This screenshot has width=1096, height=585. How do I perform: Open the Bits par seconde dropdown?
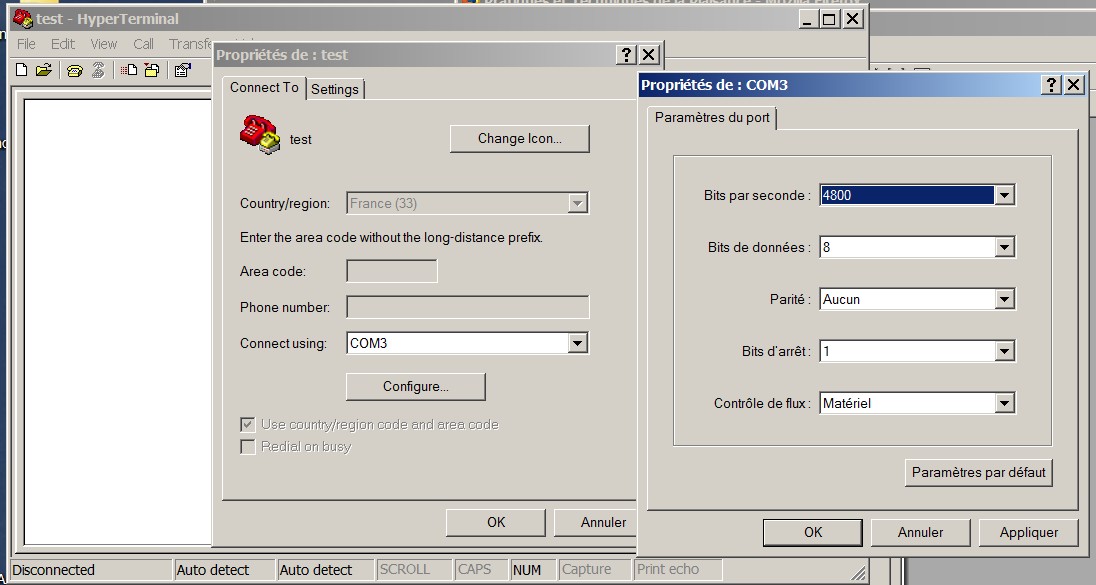(x=1004, y=195)
